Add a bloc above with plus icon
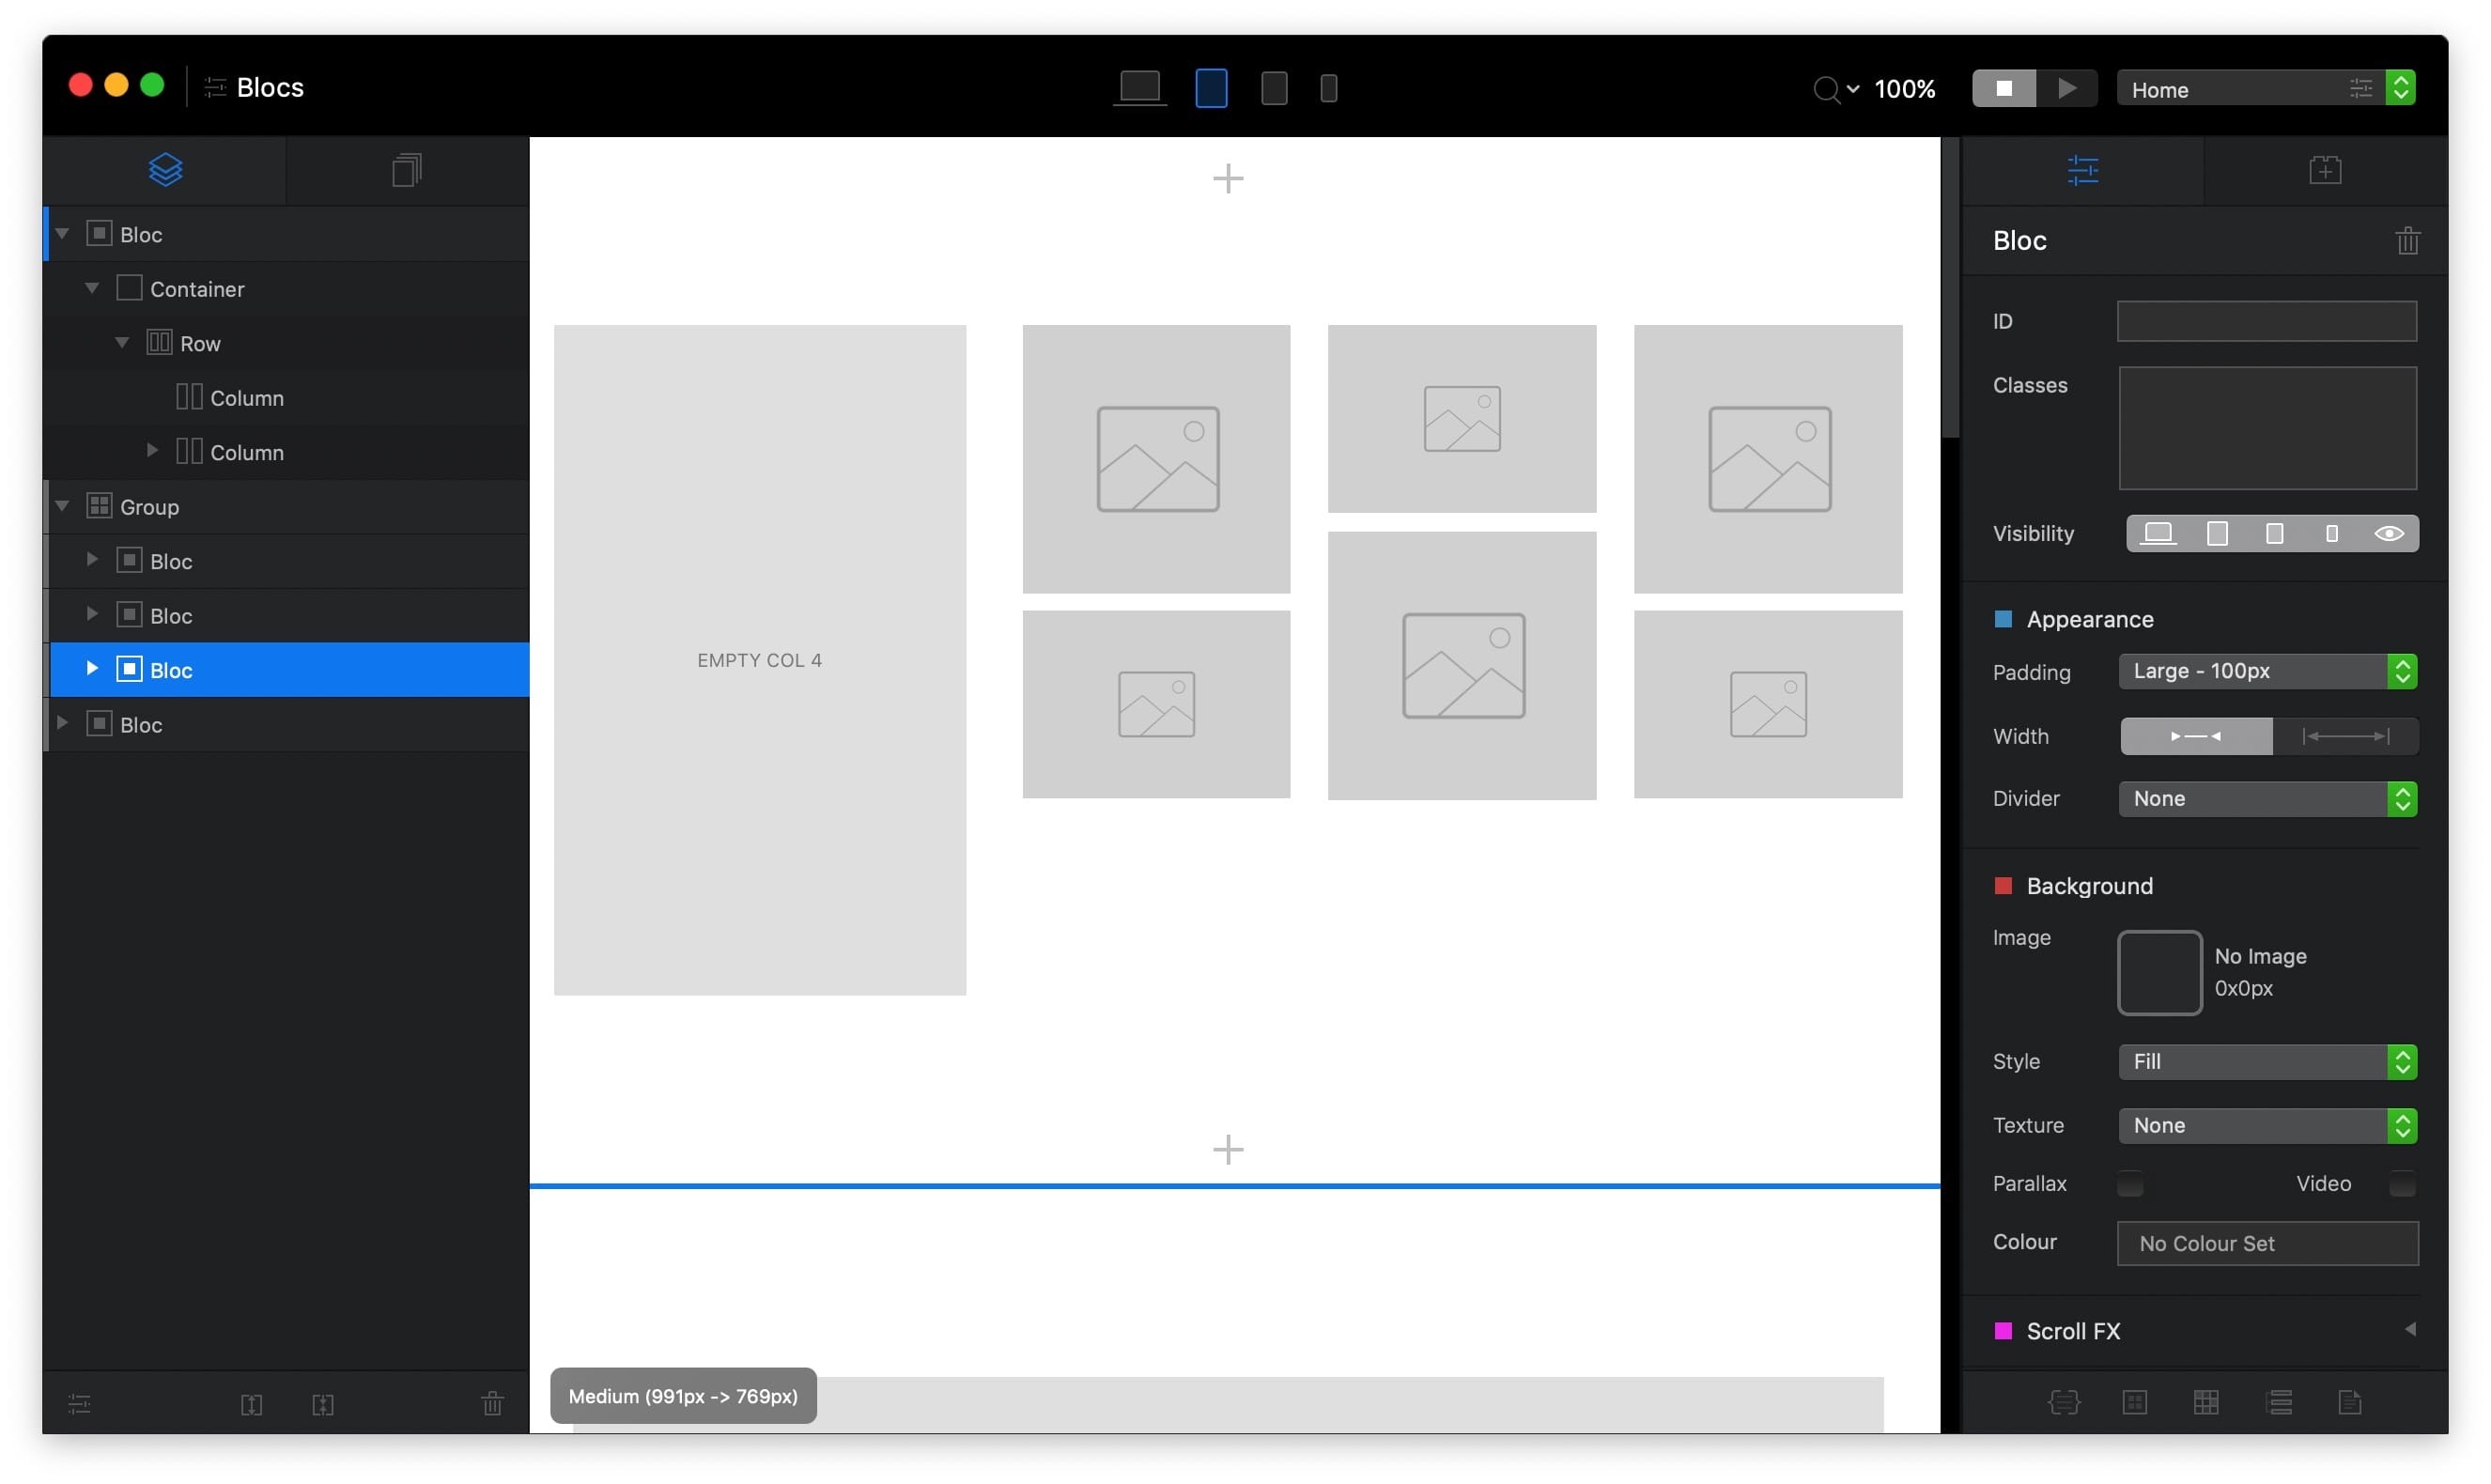 (x=1228, y=179)
